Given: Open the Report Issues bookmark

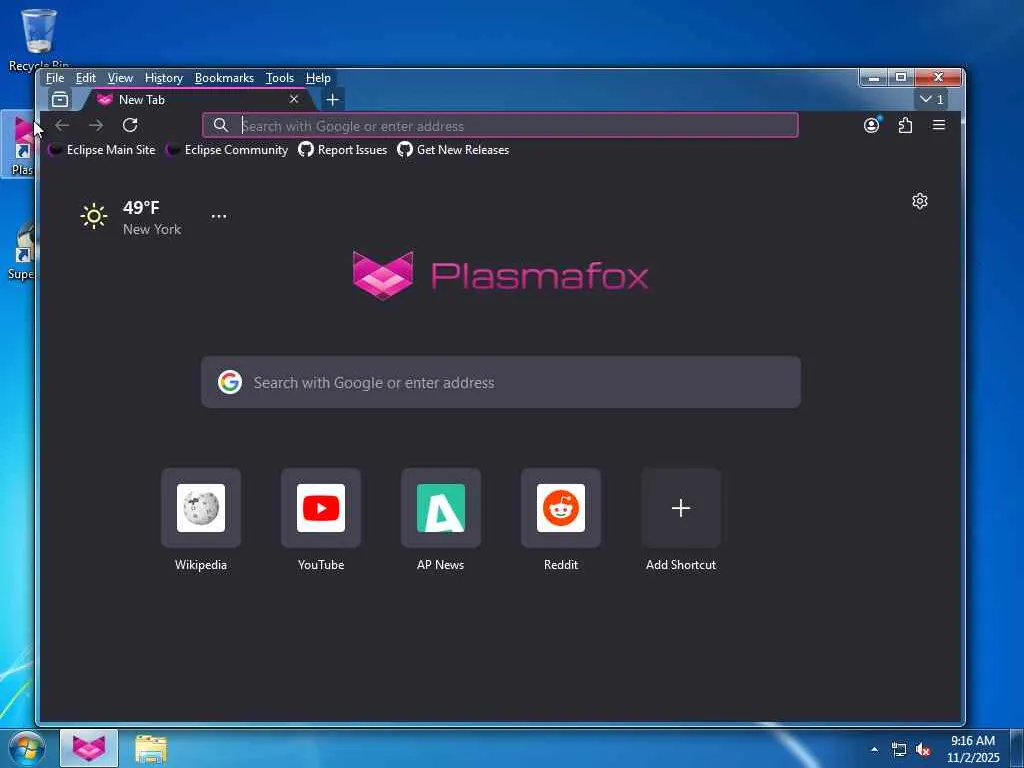Looking at the screenshot, I should coord(343,150).
